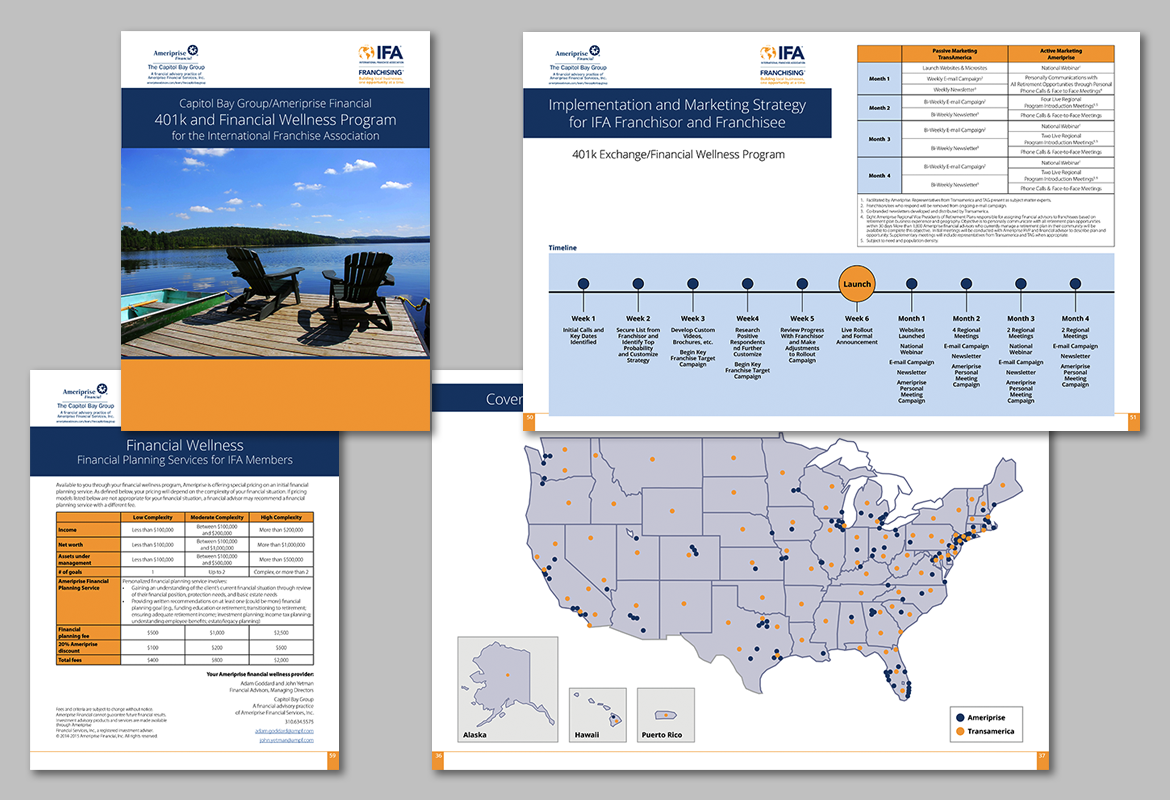Click the navy Ameriprise legend dot

pyautogui.click(x=960, y=718)
